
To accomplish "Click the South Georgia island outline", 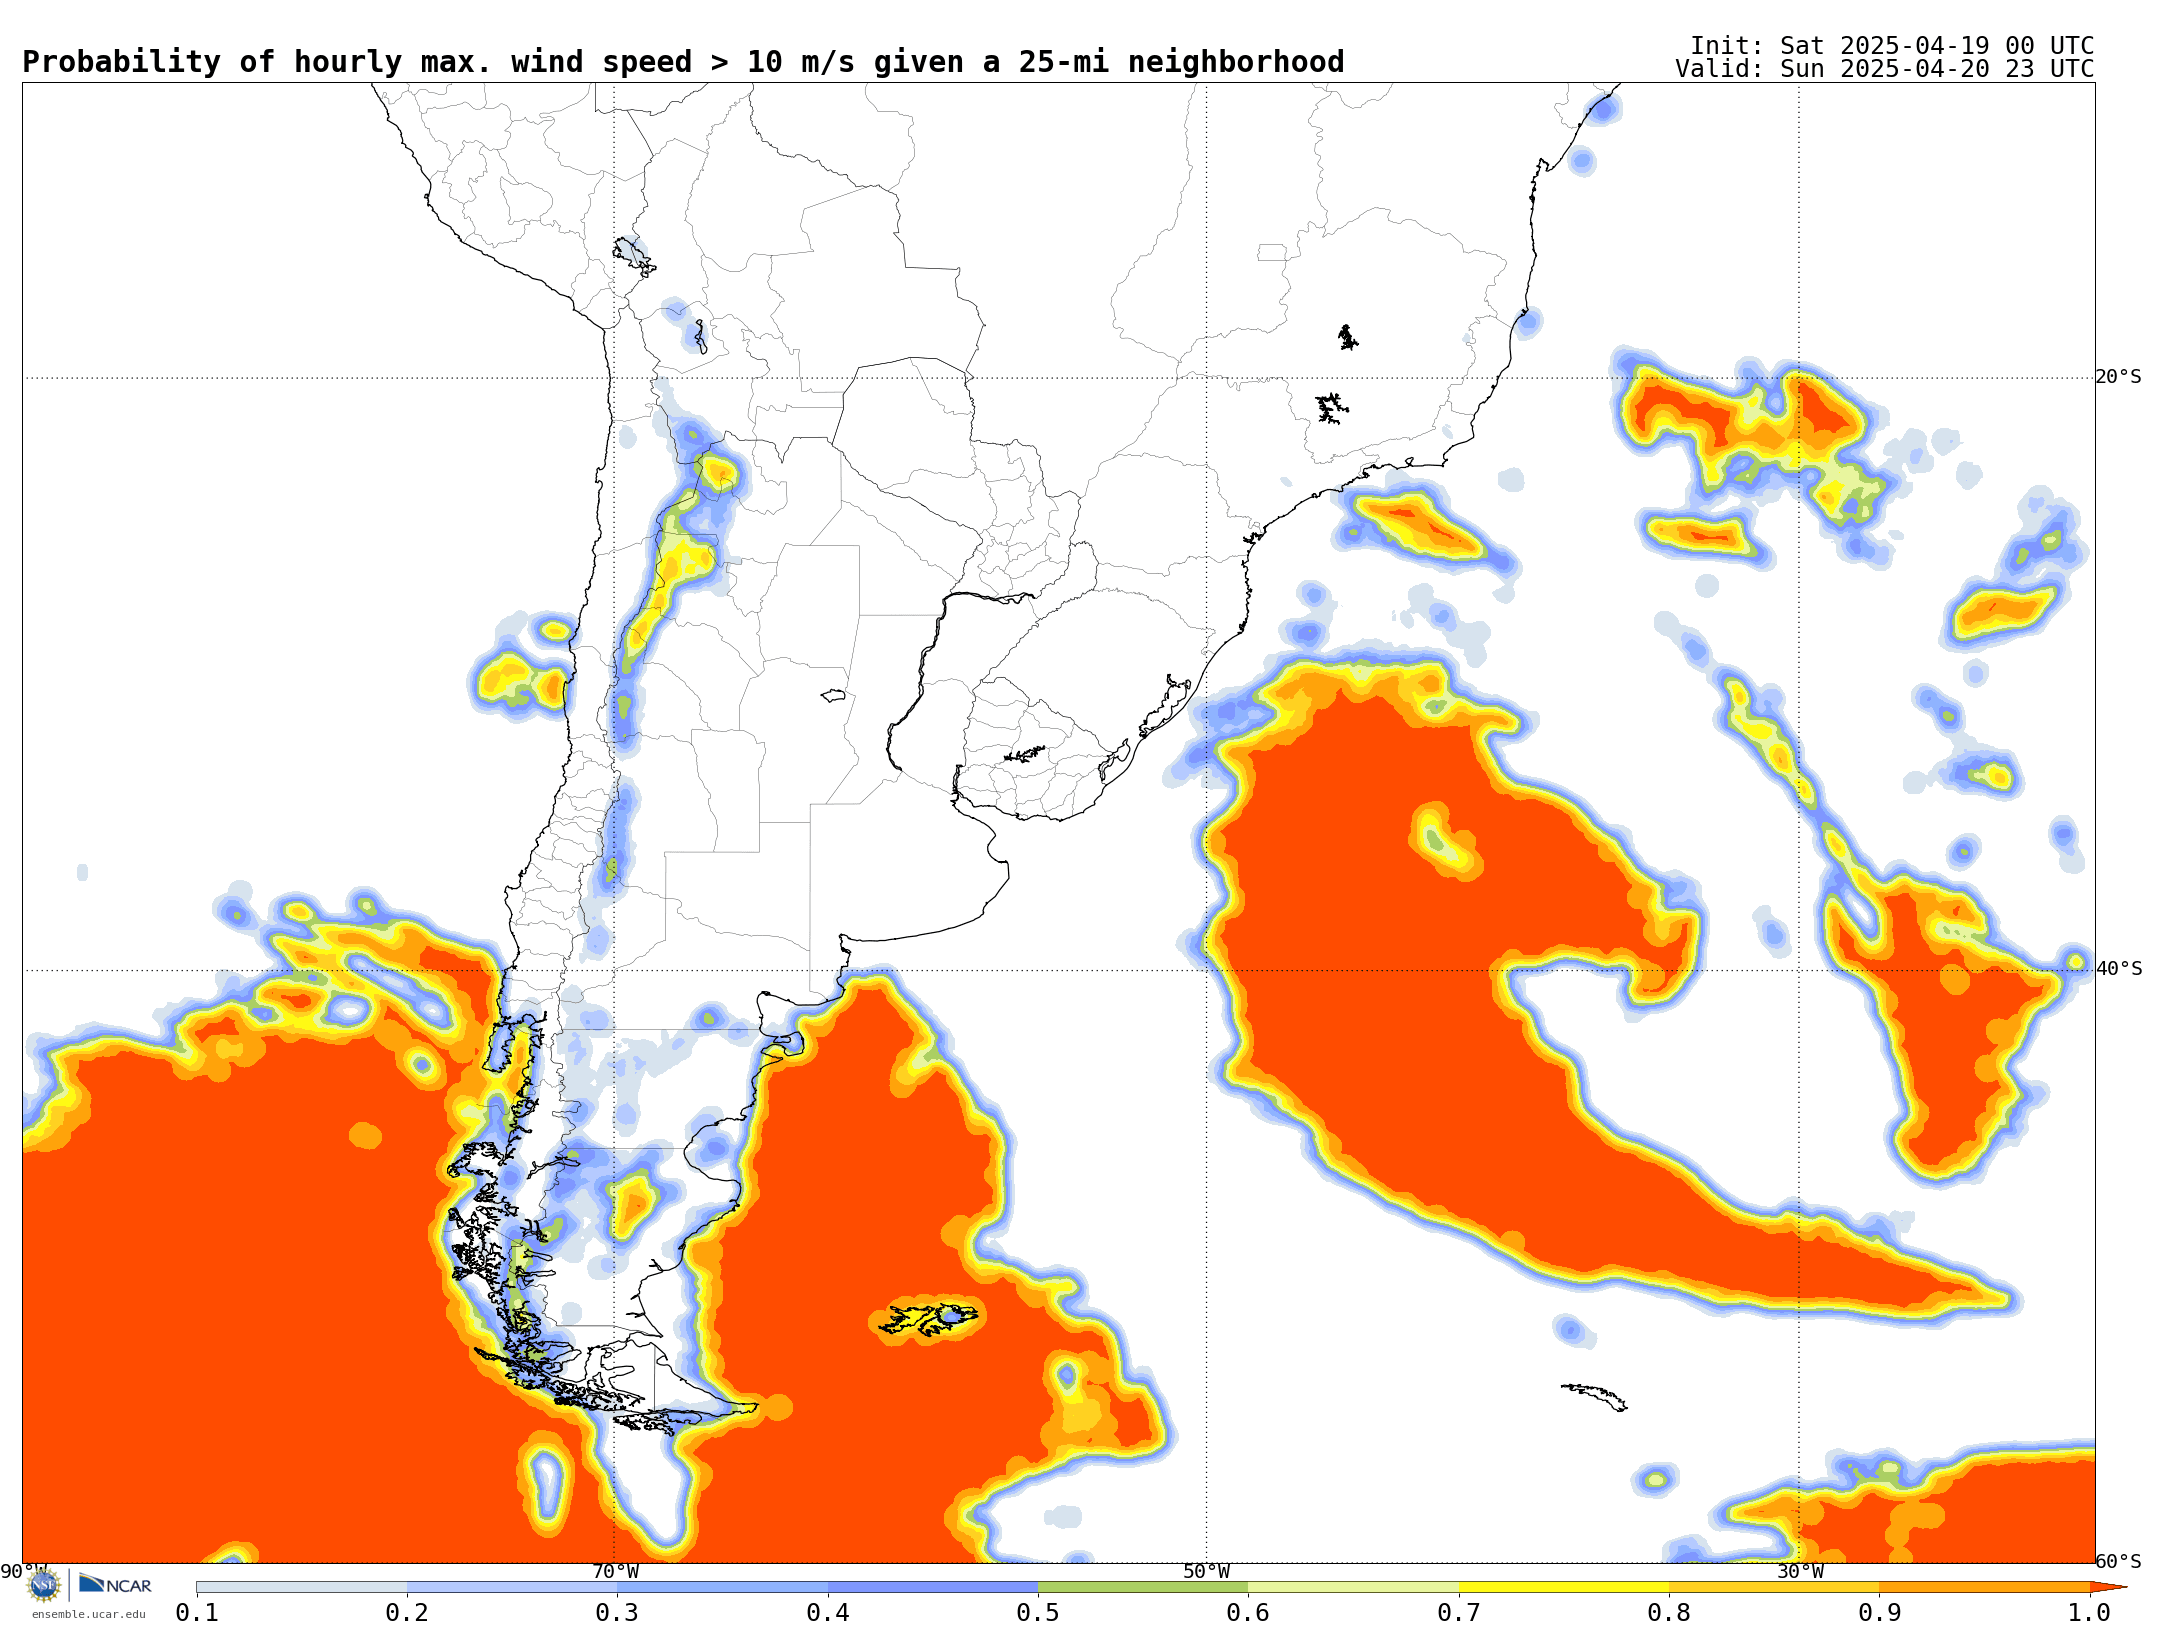I will click(1594, 1397).
